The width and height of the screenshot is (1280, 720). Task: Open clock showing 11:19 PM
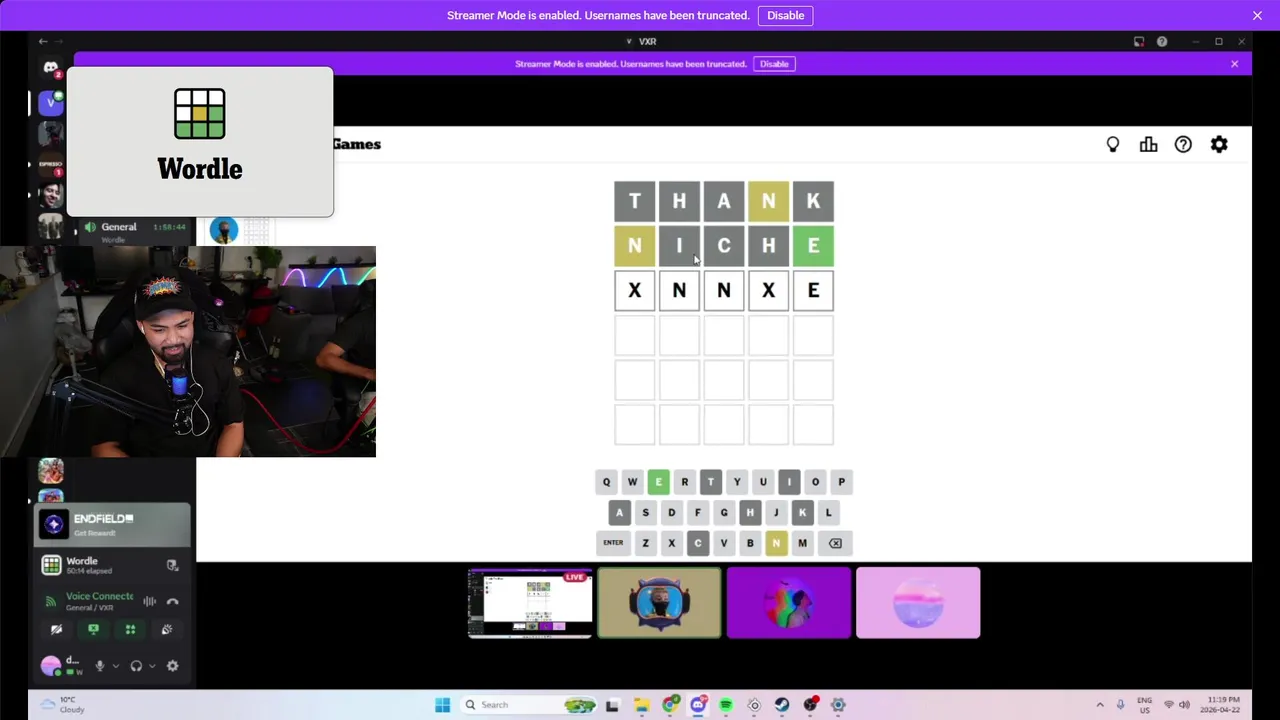point(1222,705)
